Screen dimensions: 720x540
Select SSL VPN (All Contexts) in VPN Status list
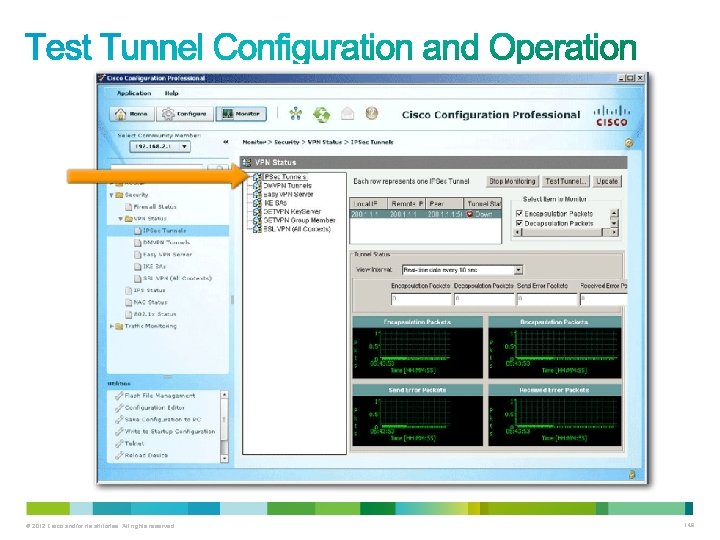(297, 229)
